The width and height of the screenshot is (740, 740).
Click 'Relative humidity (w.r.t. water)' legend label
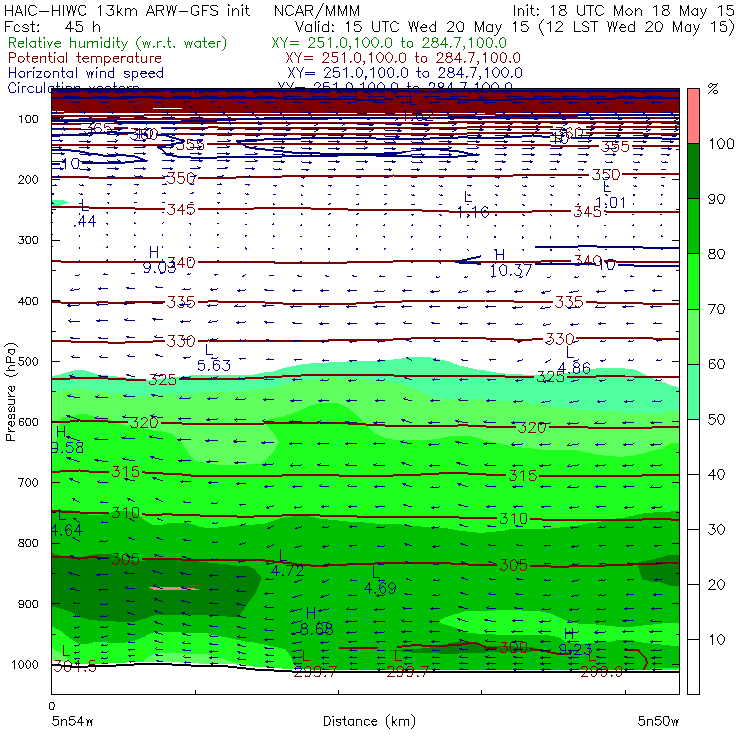pos(118,43)
